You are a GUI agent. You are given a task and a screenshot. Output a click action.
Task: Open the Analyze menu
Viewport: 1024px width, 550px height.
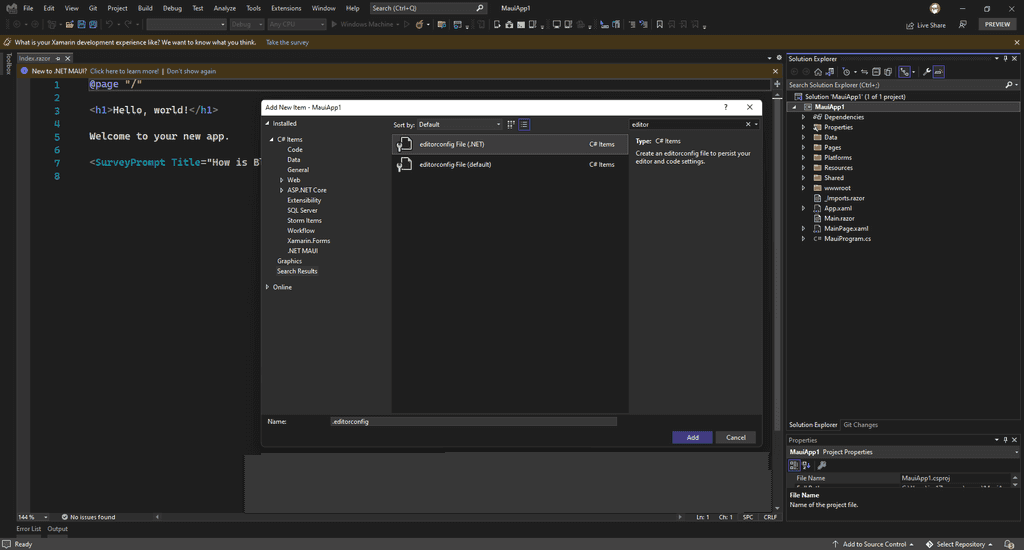pyautogui.click(x=225, y=8)
